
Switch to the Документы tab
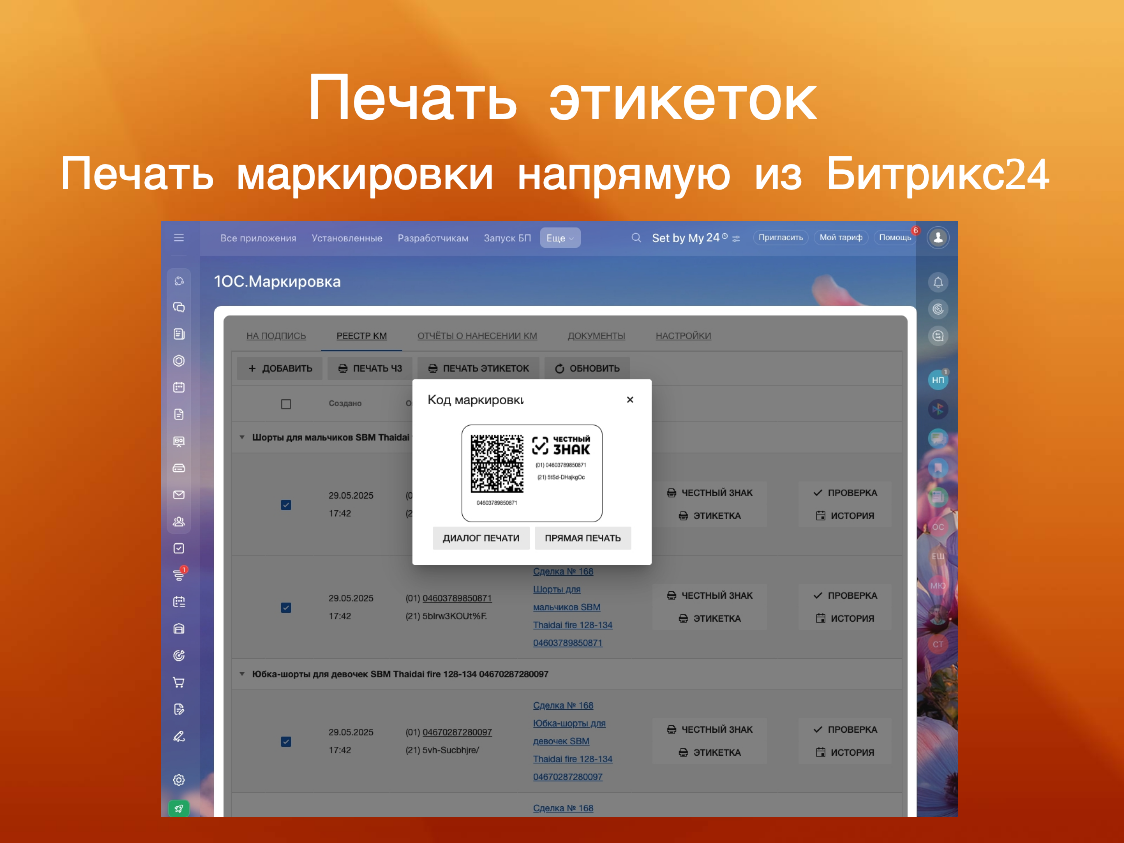(596, 335)
